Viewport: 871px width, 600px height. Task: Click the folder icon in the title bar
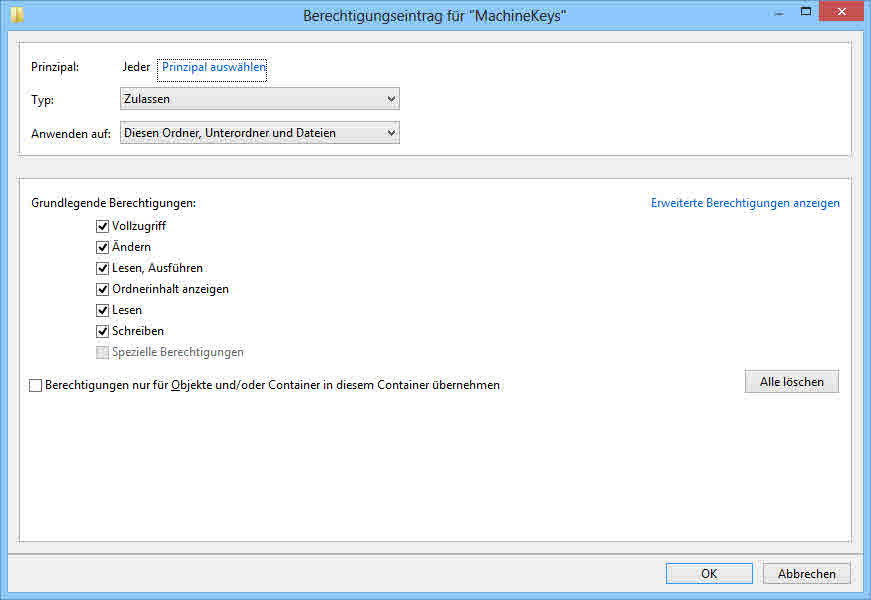[17, 14]
